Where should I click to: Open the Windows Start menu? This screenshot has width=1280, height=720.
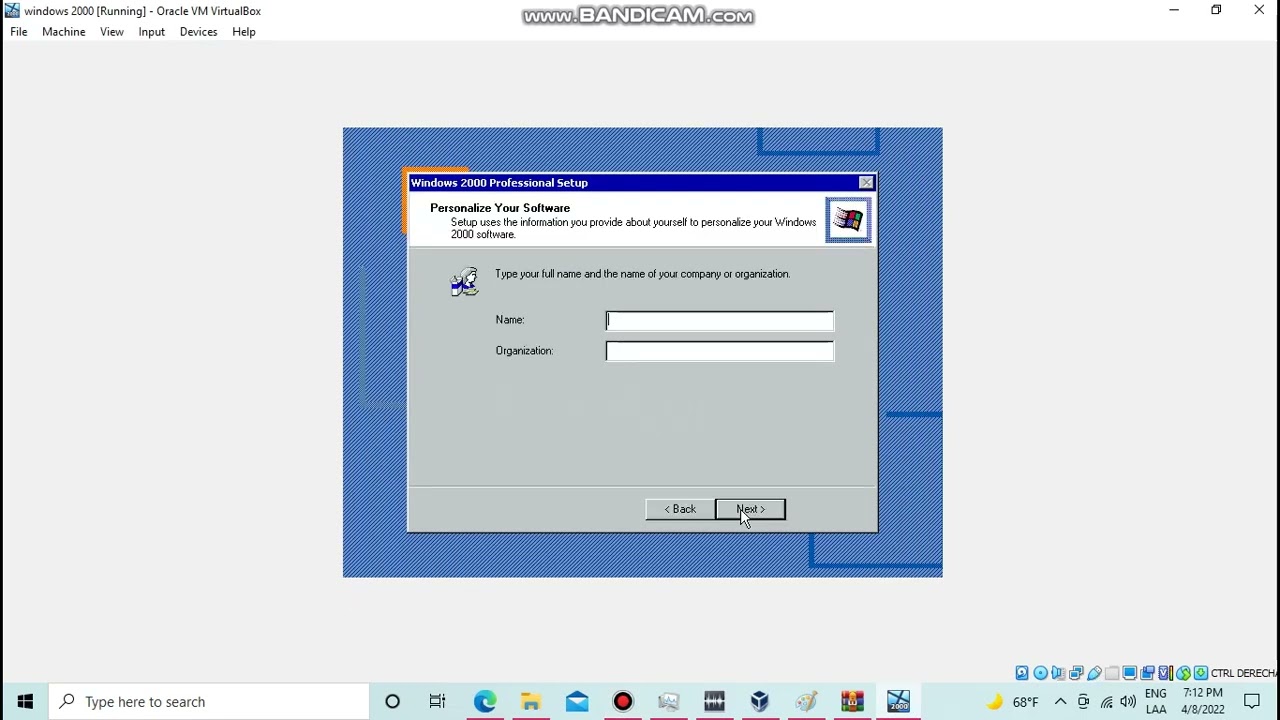pyautogui.click(x=25, y=702)
